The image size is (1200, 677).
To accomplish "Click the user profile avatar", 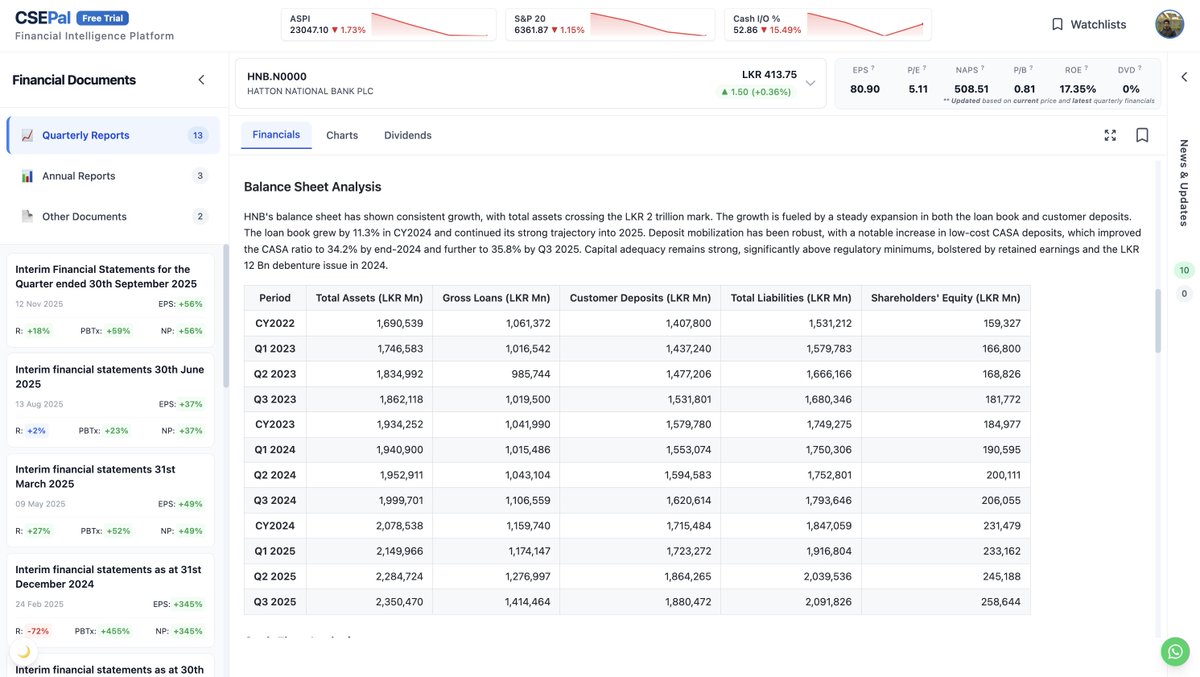I will [x=1169, y=24].
